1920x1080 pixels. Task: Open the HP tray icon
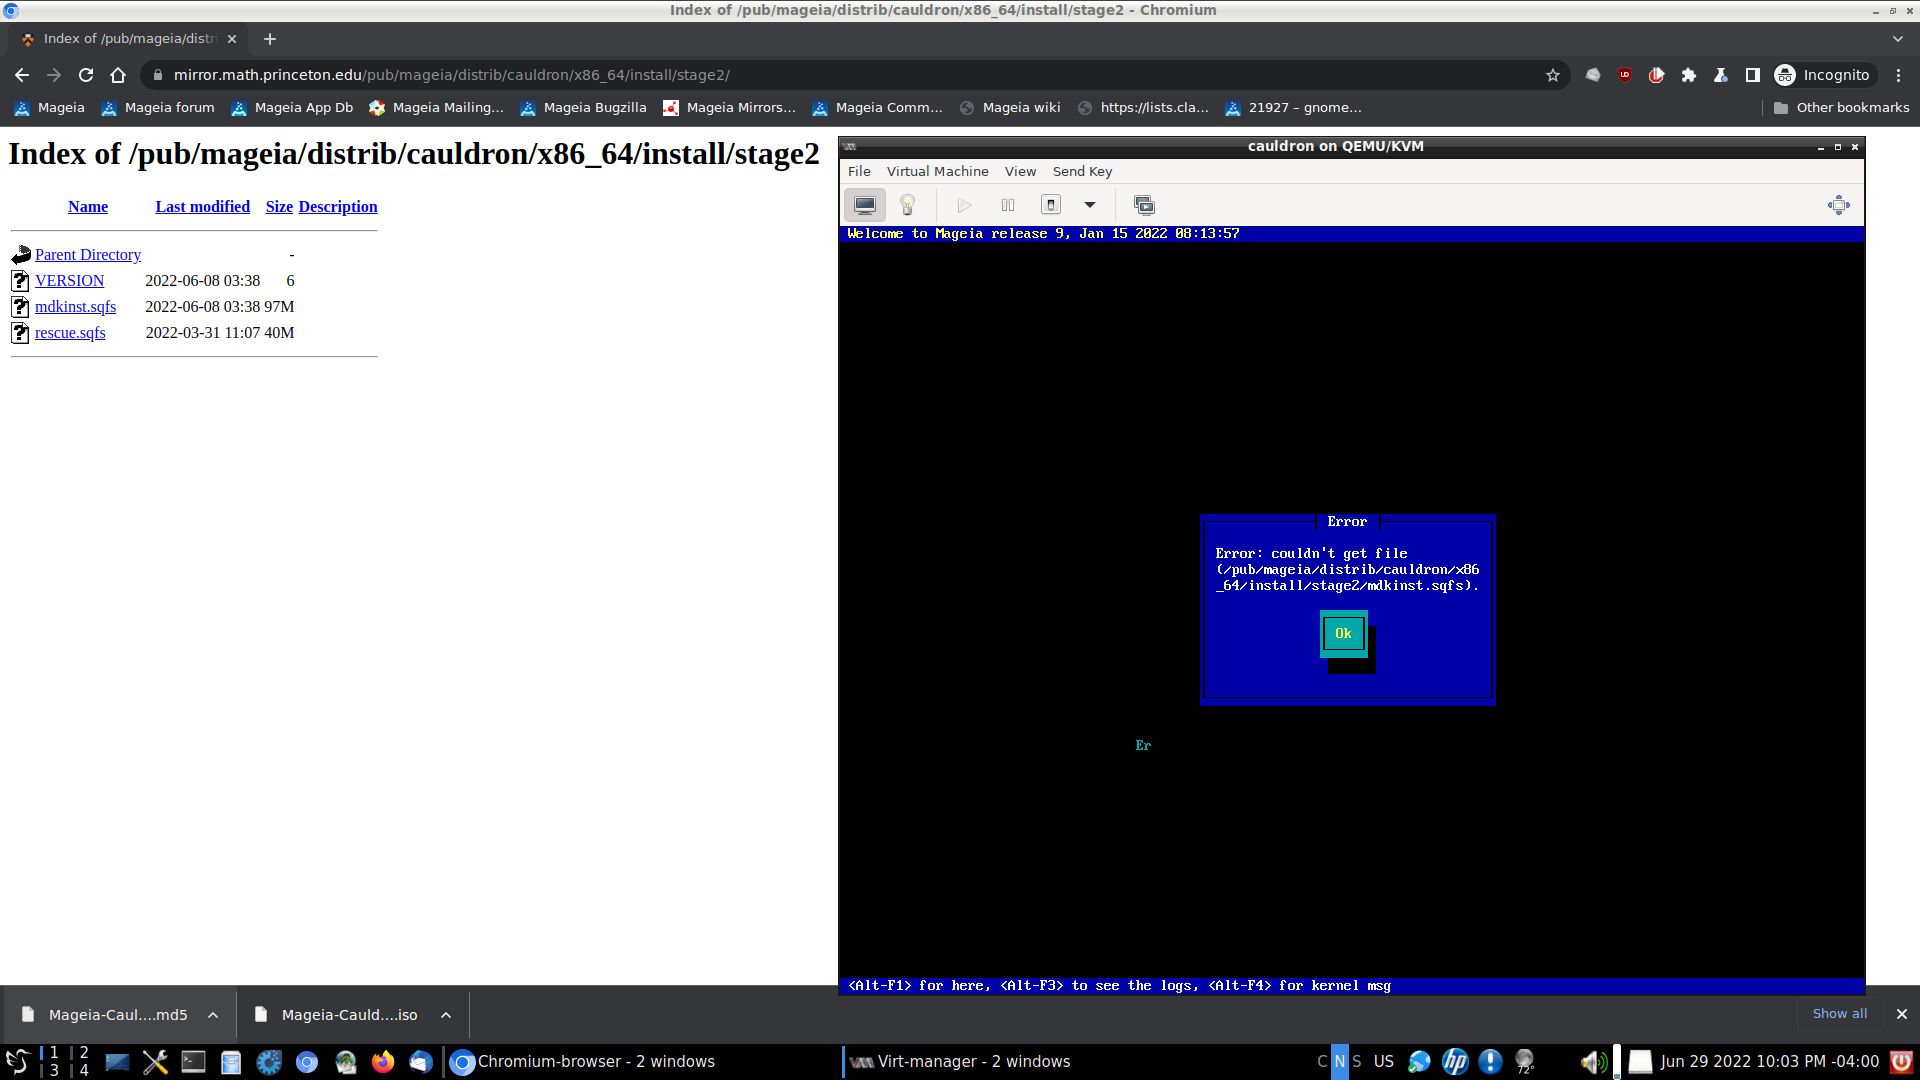[x=1455, y=1062]
